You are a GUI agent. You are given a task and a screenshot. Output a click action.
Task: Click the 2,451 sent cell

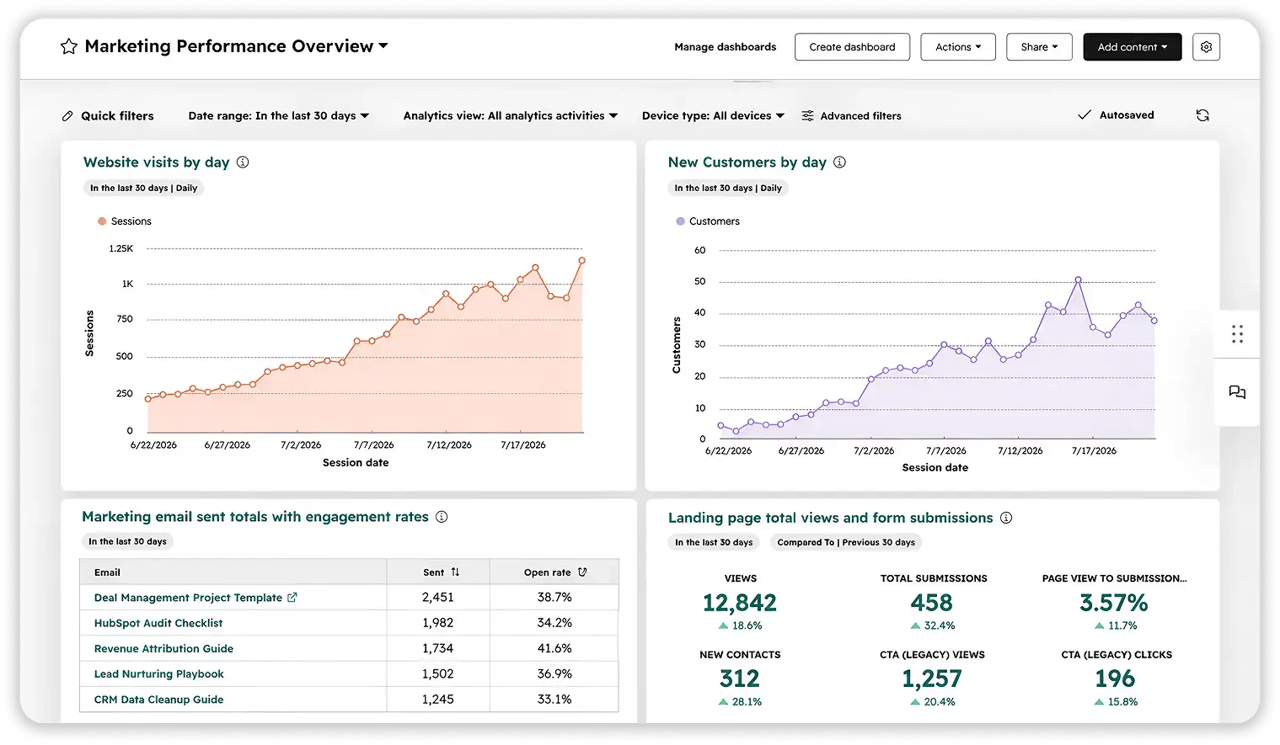438,597
